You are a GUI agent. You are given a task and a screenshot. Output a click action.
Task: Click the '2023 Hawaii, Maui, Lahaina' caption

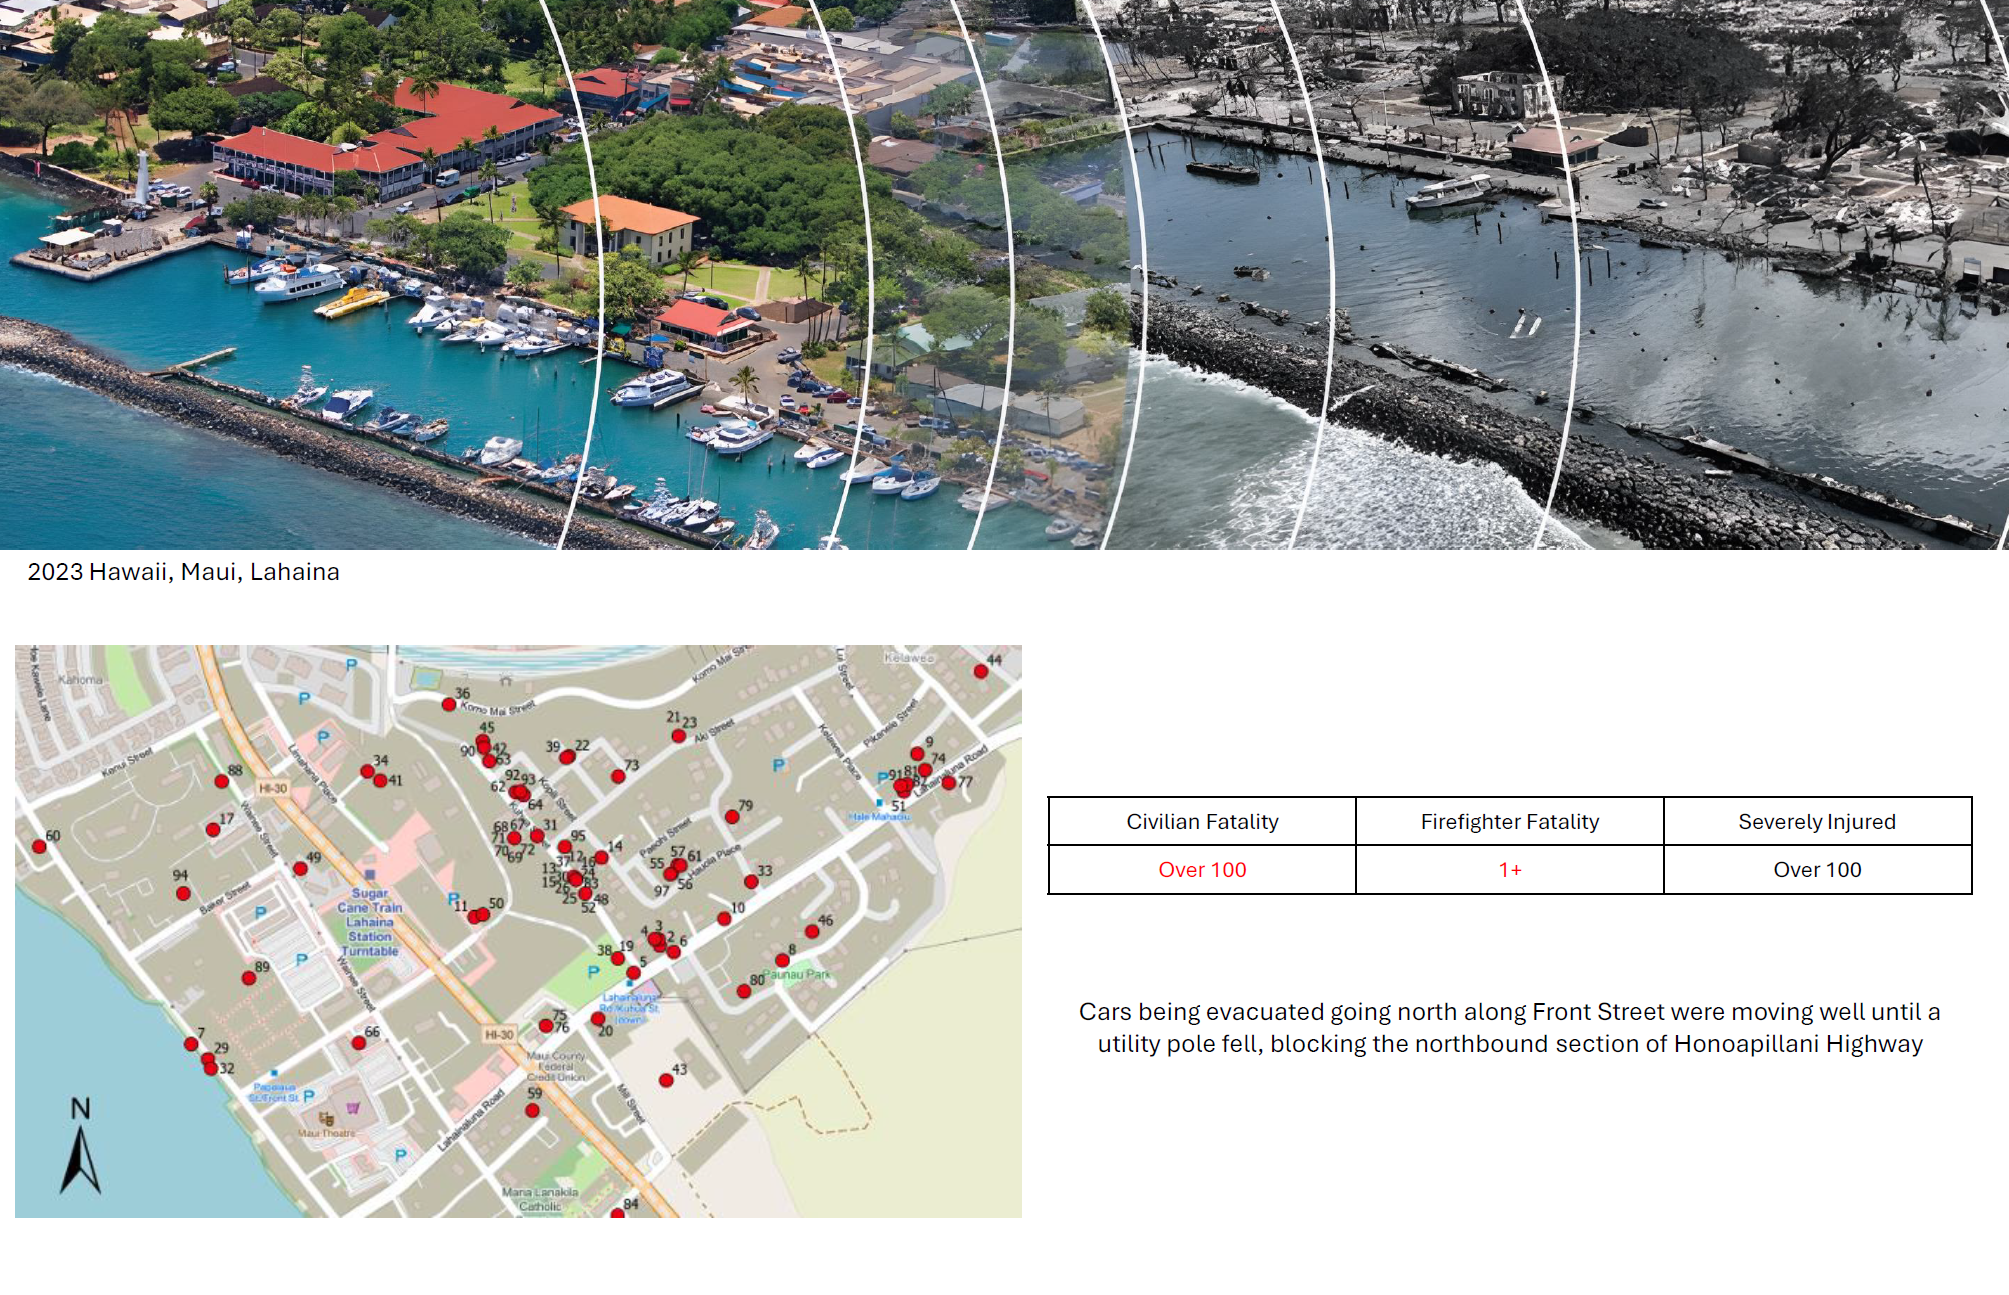(184, 572)
